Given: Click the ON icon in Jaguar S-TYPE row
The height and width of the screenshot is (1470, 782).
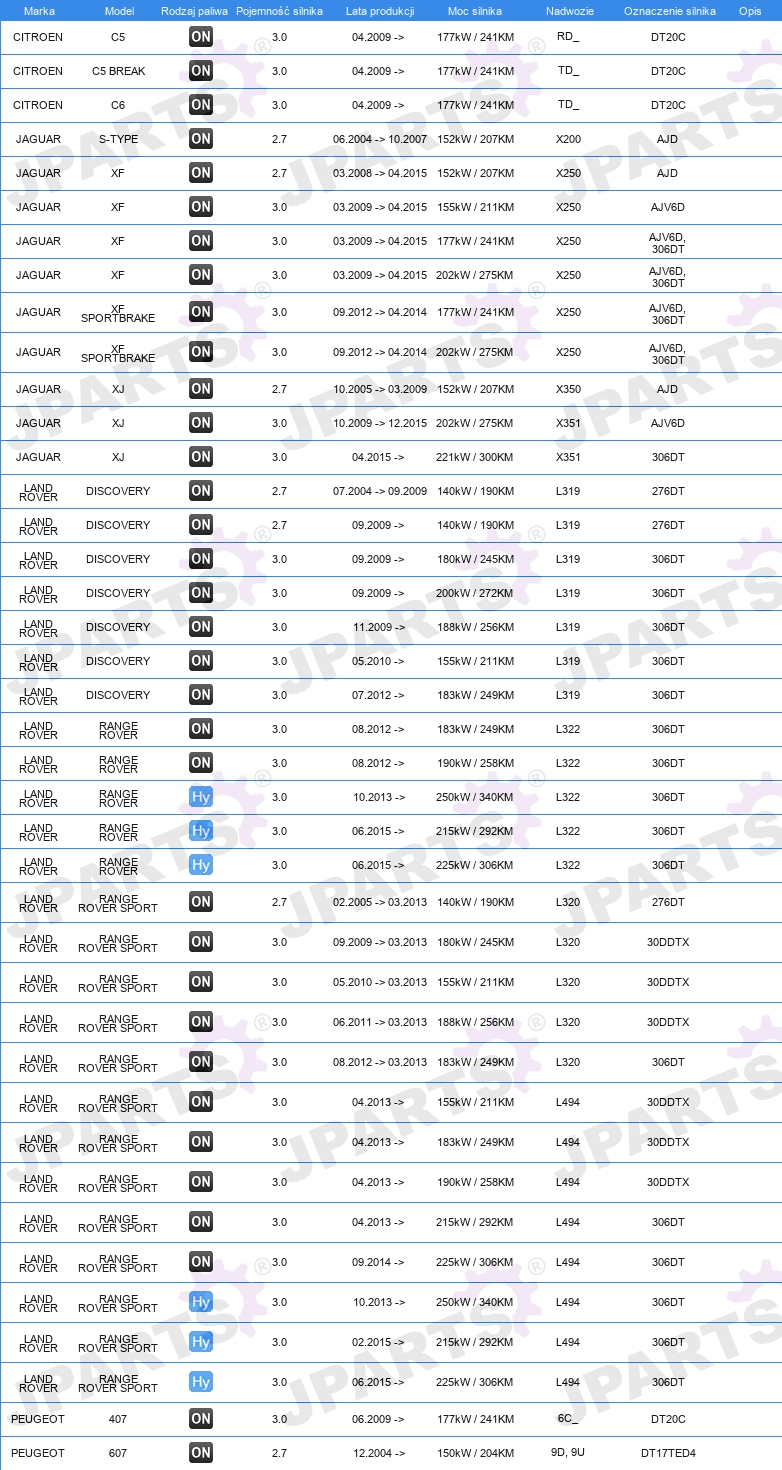Looking at the screenshot, I should [x=201, y=139].
